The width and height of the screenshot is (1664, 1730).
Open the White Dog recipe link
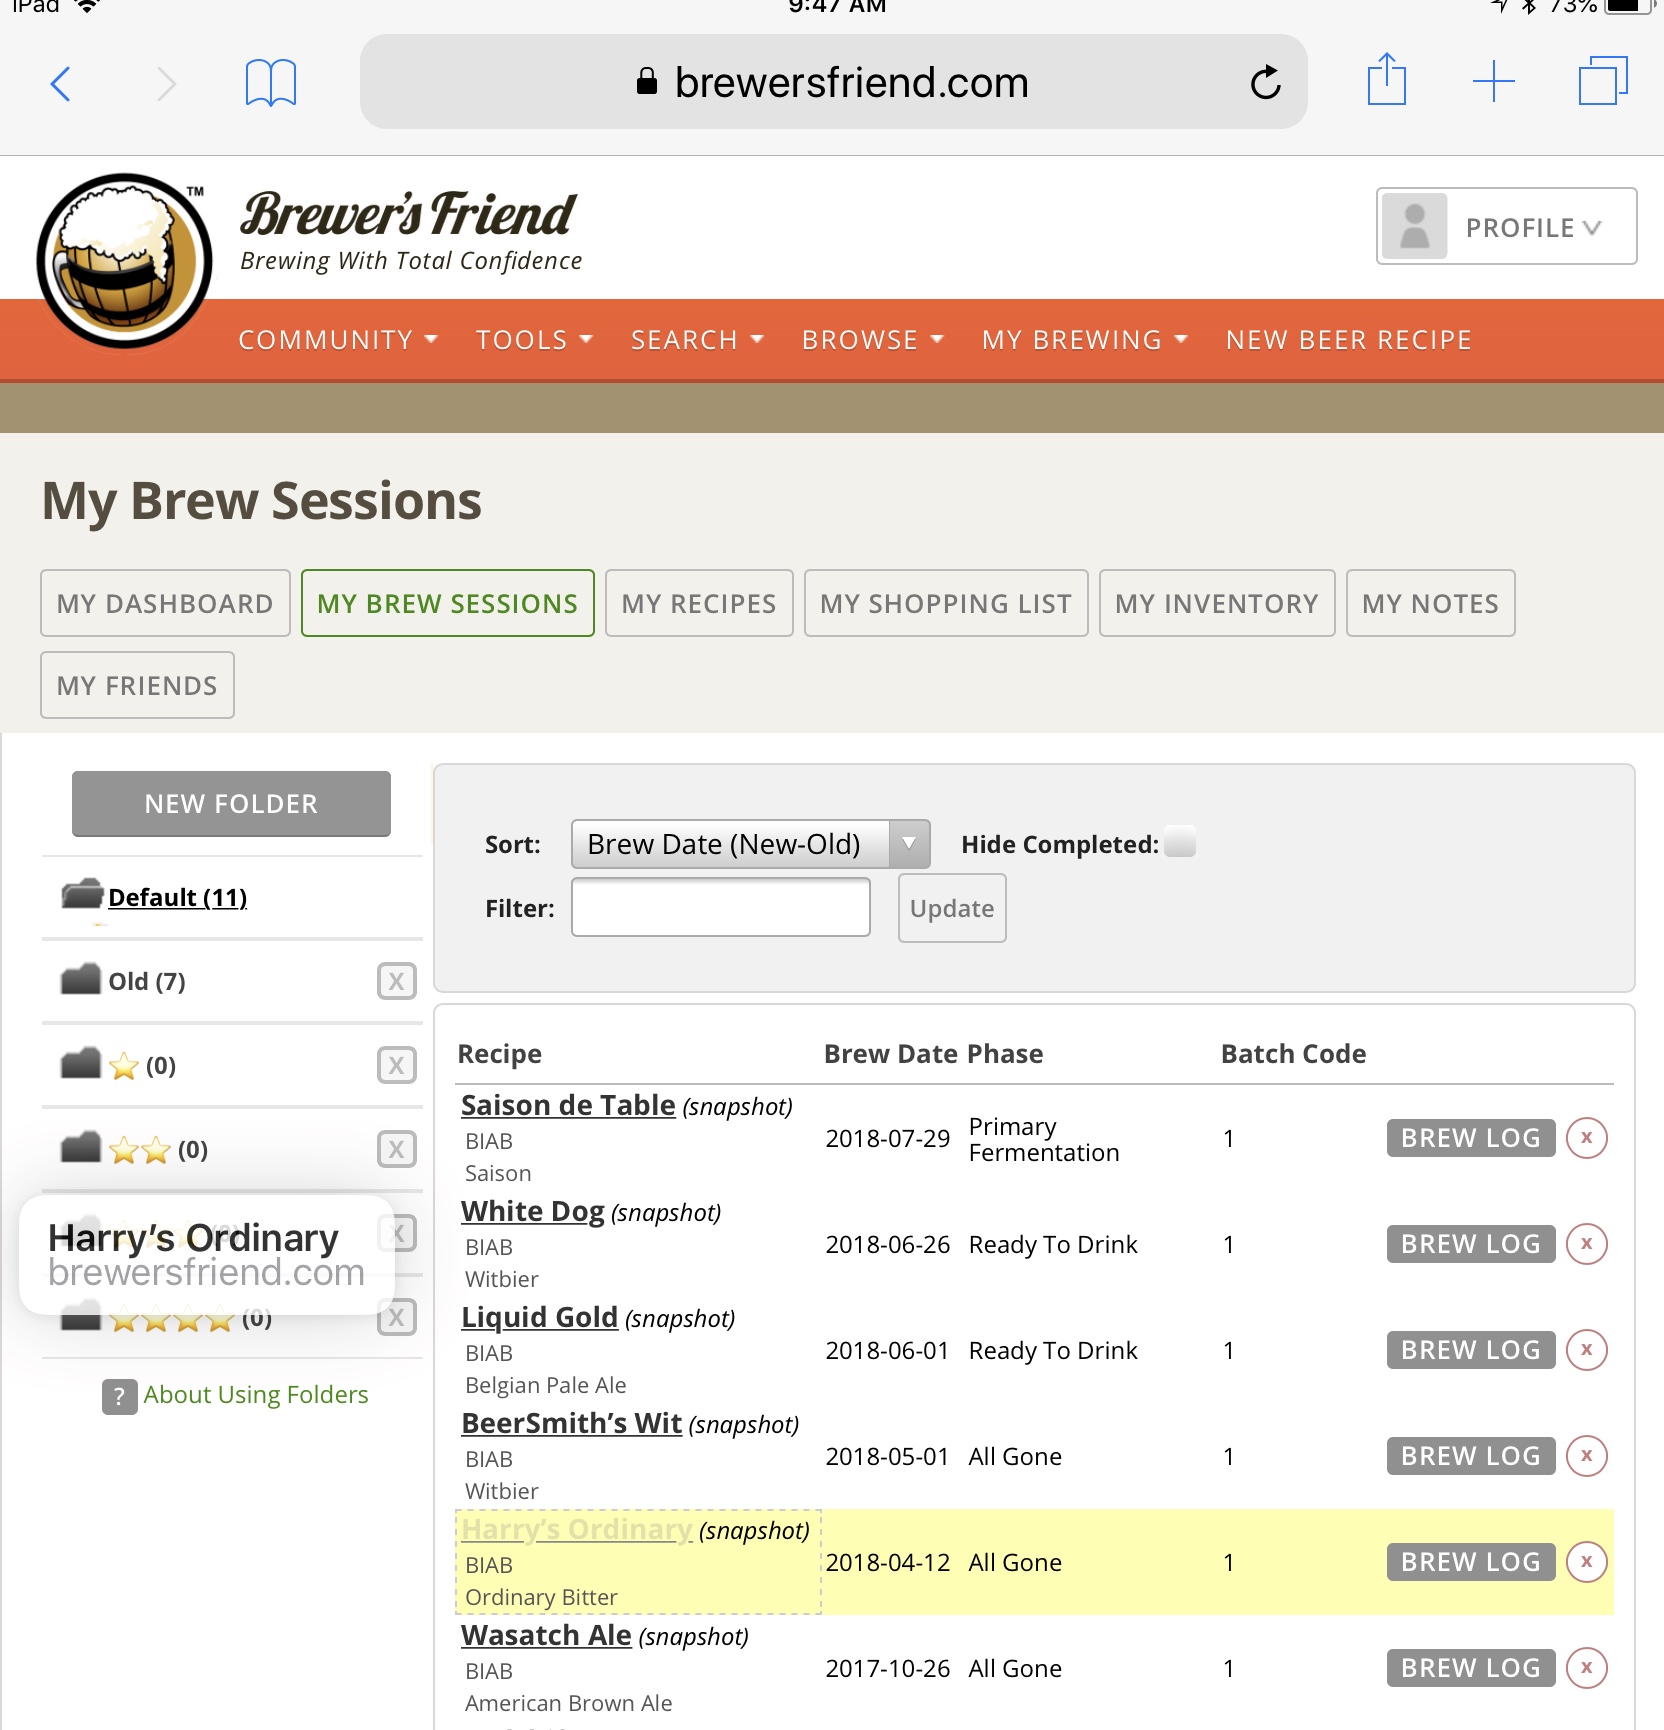532,1212
